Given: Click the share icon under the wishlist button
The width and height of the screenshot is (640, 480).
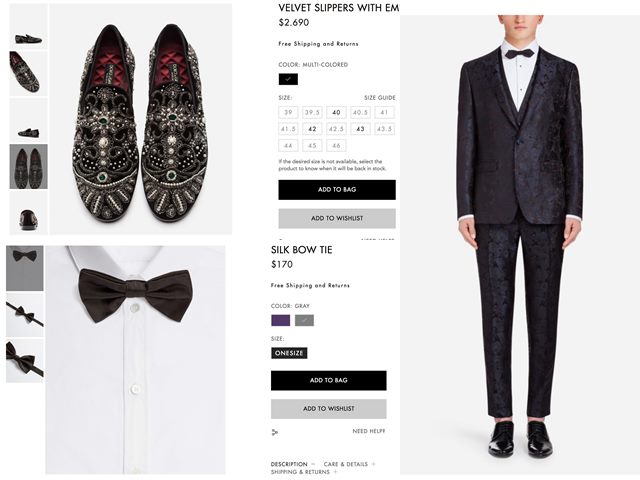Looking at the screenshot, I should point(274,432).
